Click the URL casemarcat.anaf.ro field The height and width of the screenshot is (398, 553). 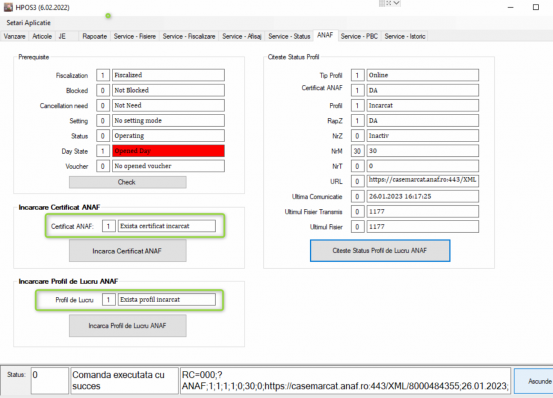[423, 181]
